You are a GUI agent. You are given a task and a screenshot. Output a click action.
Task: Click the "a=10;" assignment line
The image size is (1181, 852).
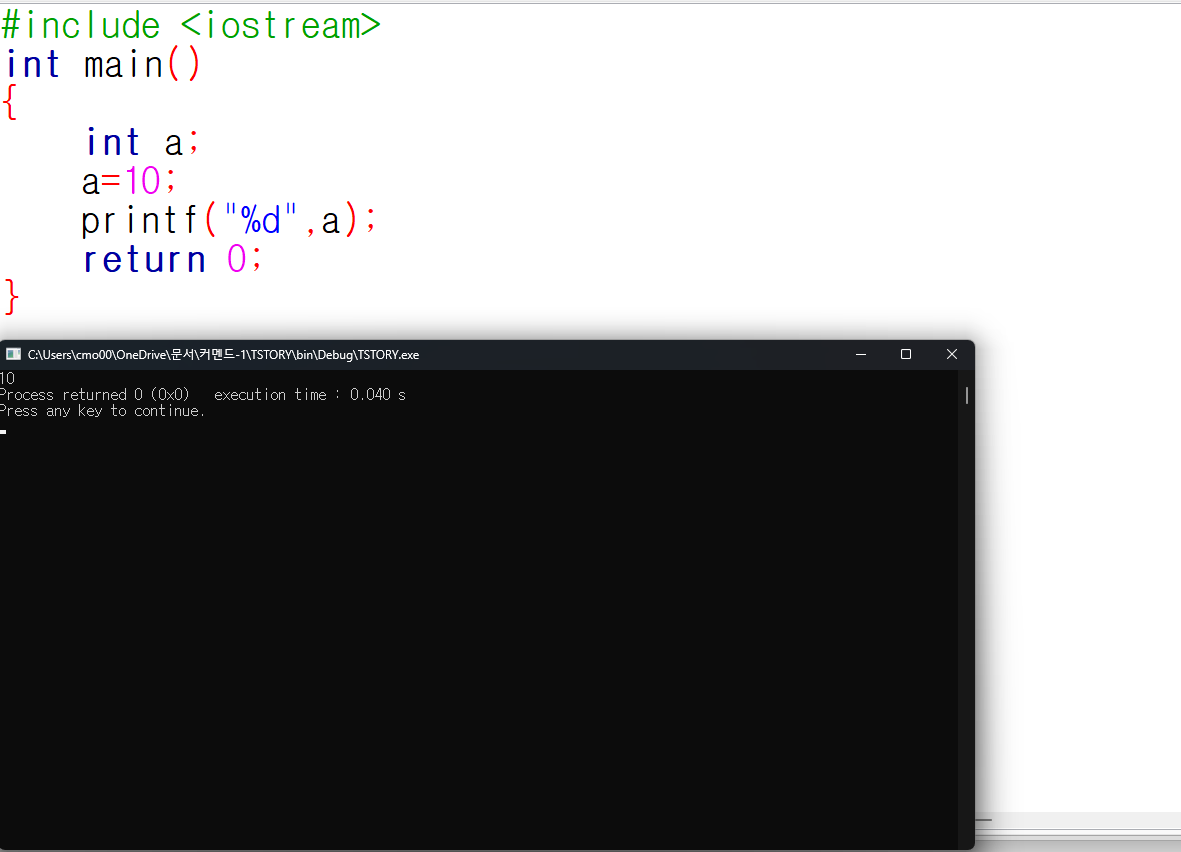click(129, 182)
